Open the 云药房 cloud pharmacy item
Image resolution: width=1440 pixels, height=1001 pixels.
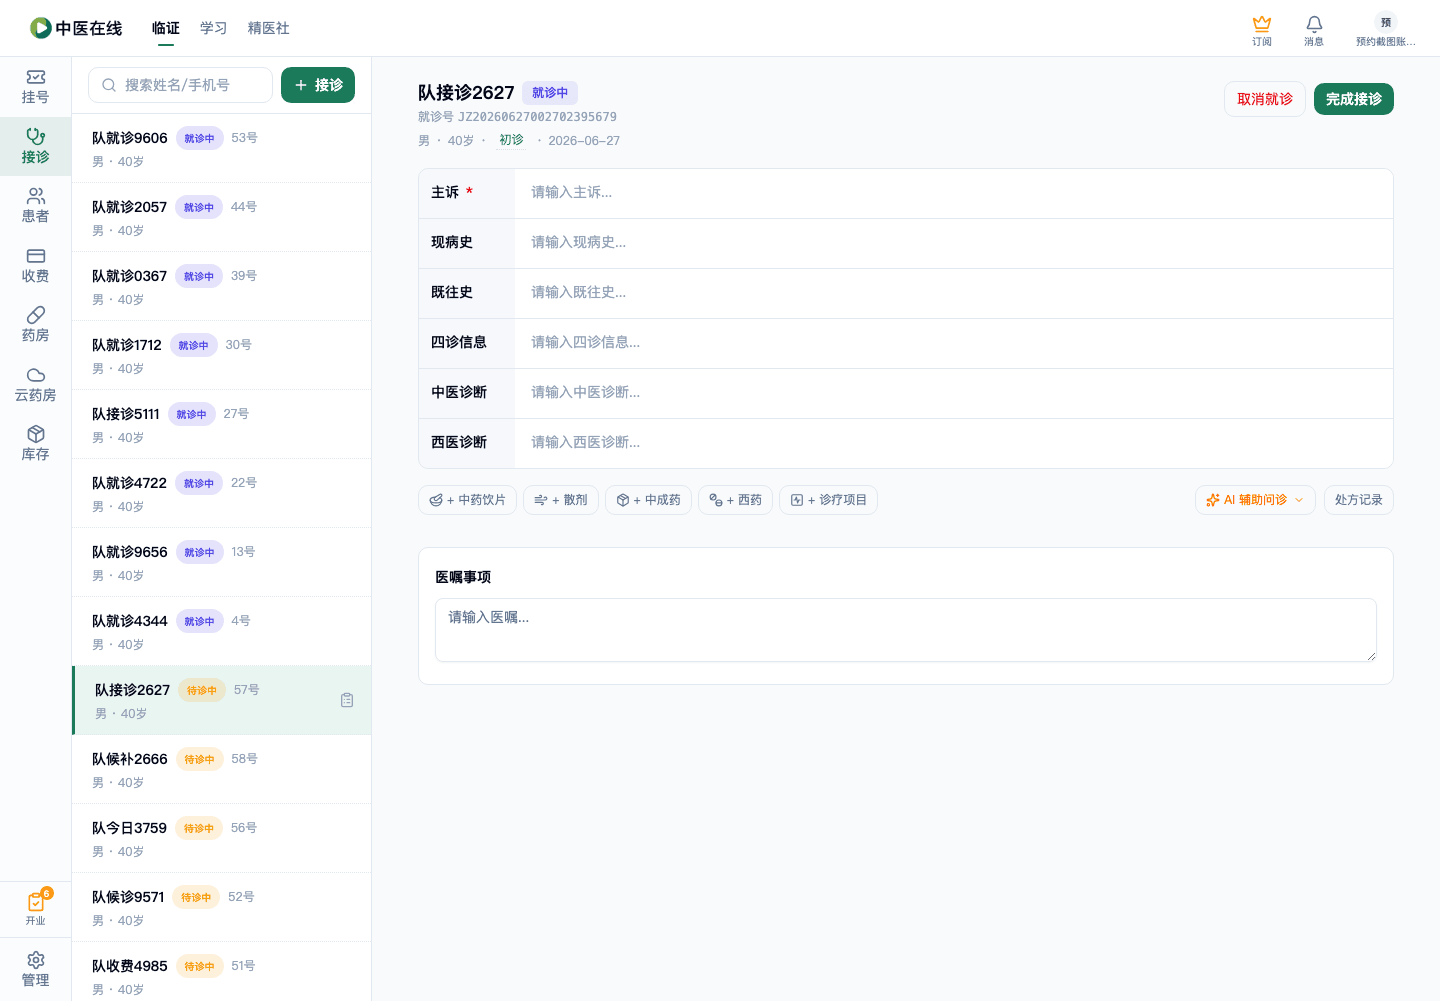[x=35, y=385]
